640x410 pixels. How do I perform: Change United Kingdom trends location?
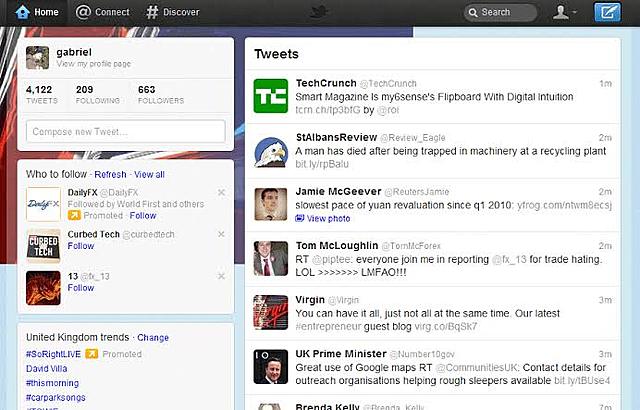153,337
